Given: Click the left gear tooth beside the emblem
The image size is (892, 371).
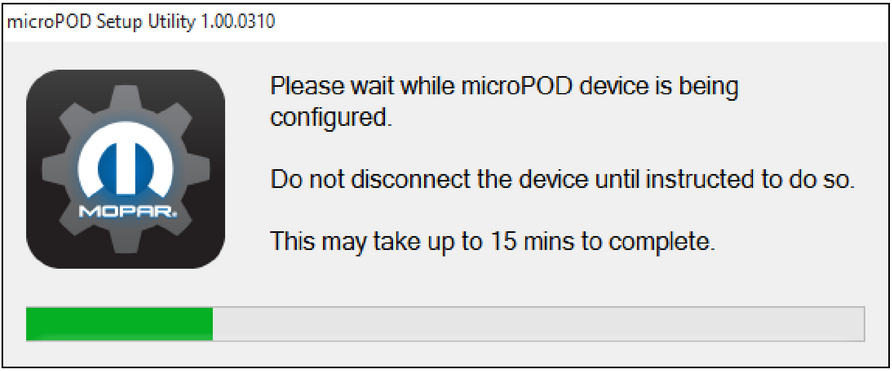Looking at the screenshot, I should coord(52,169).
